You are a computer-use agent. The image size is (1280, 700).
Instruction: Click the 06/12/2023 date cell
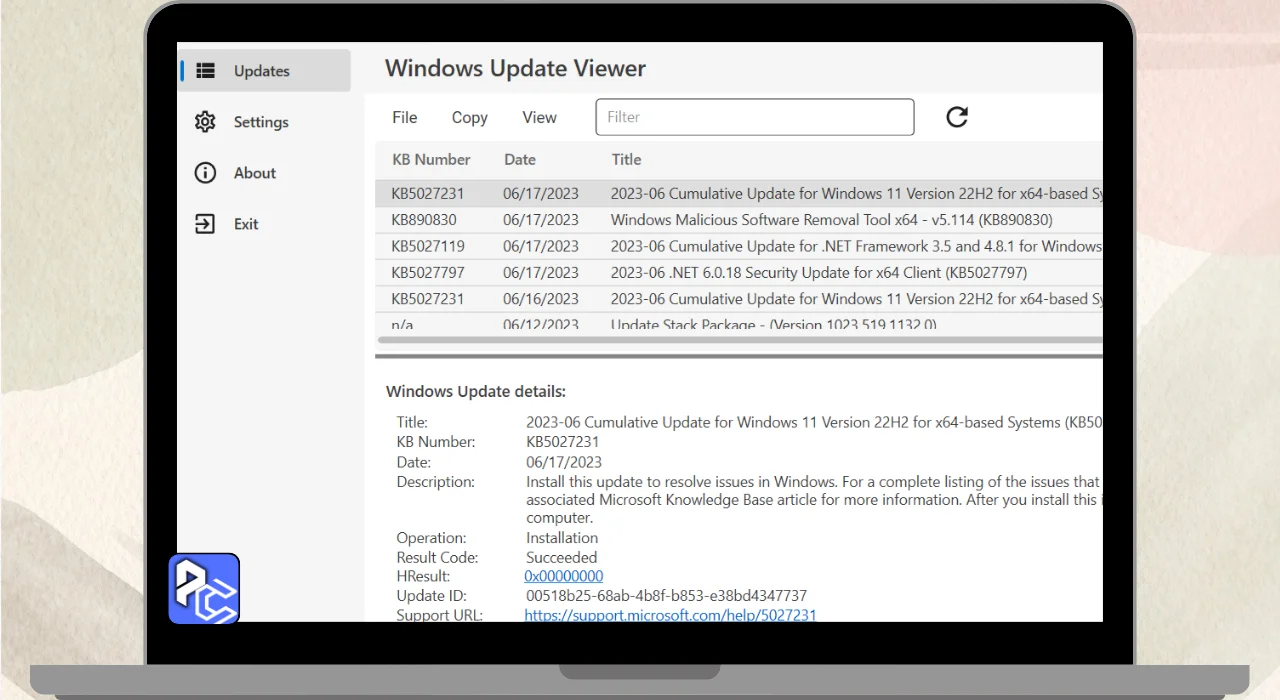541,324
